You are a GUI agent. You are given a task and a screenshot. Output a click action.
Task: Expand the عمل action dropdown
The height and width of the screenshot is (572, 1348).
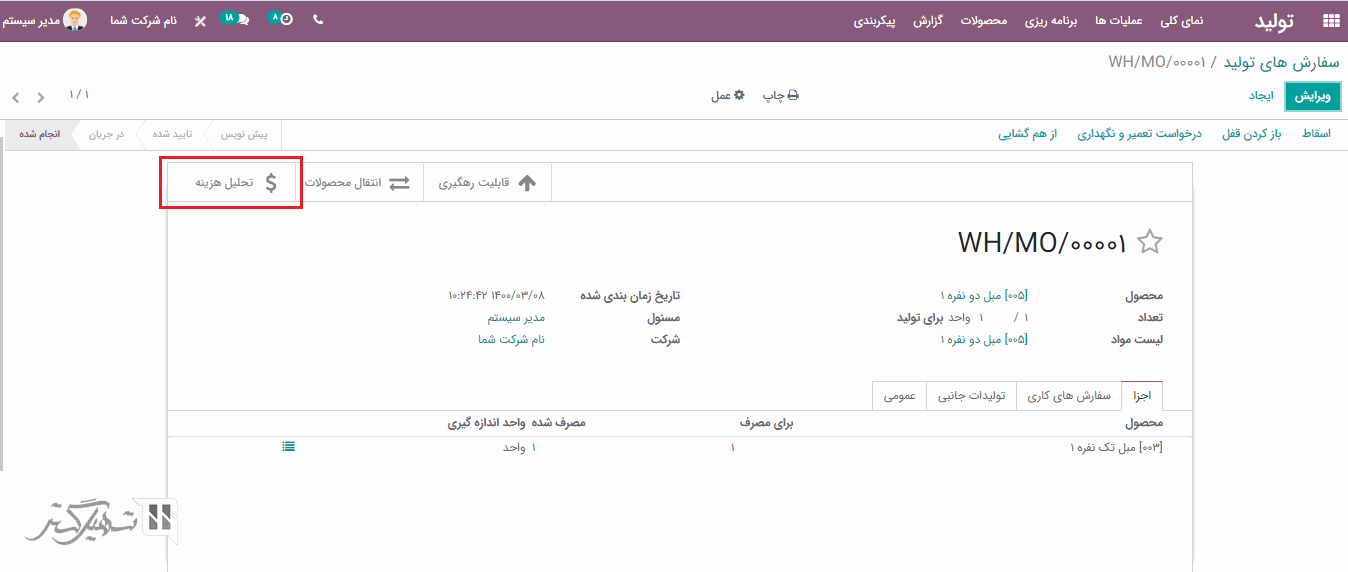[728, 96]
